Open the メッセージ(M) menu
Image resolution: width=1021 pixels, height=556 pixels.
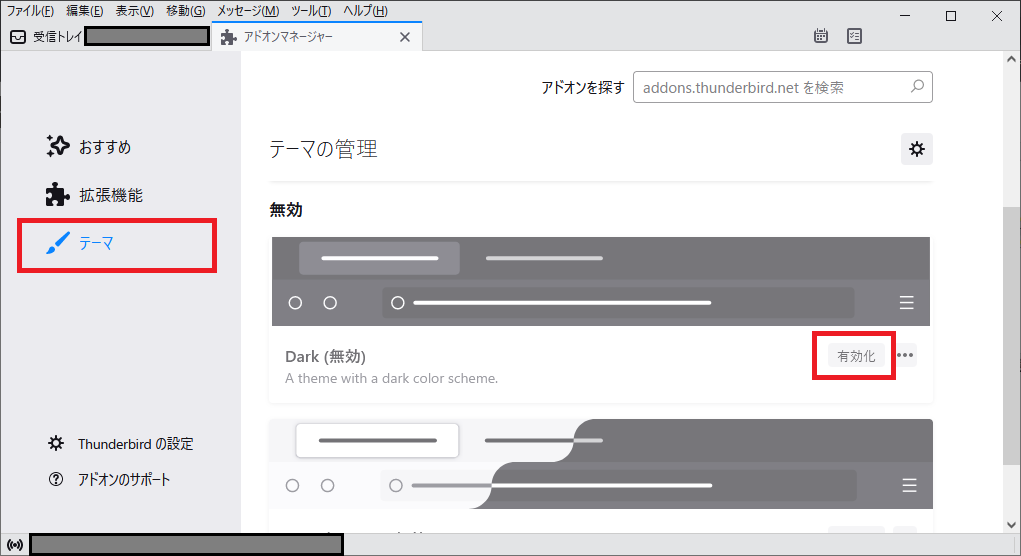tap(248, 10)
